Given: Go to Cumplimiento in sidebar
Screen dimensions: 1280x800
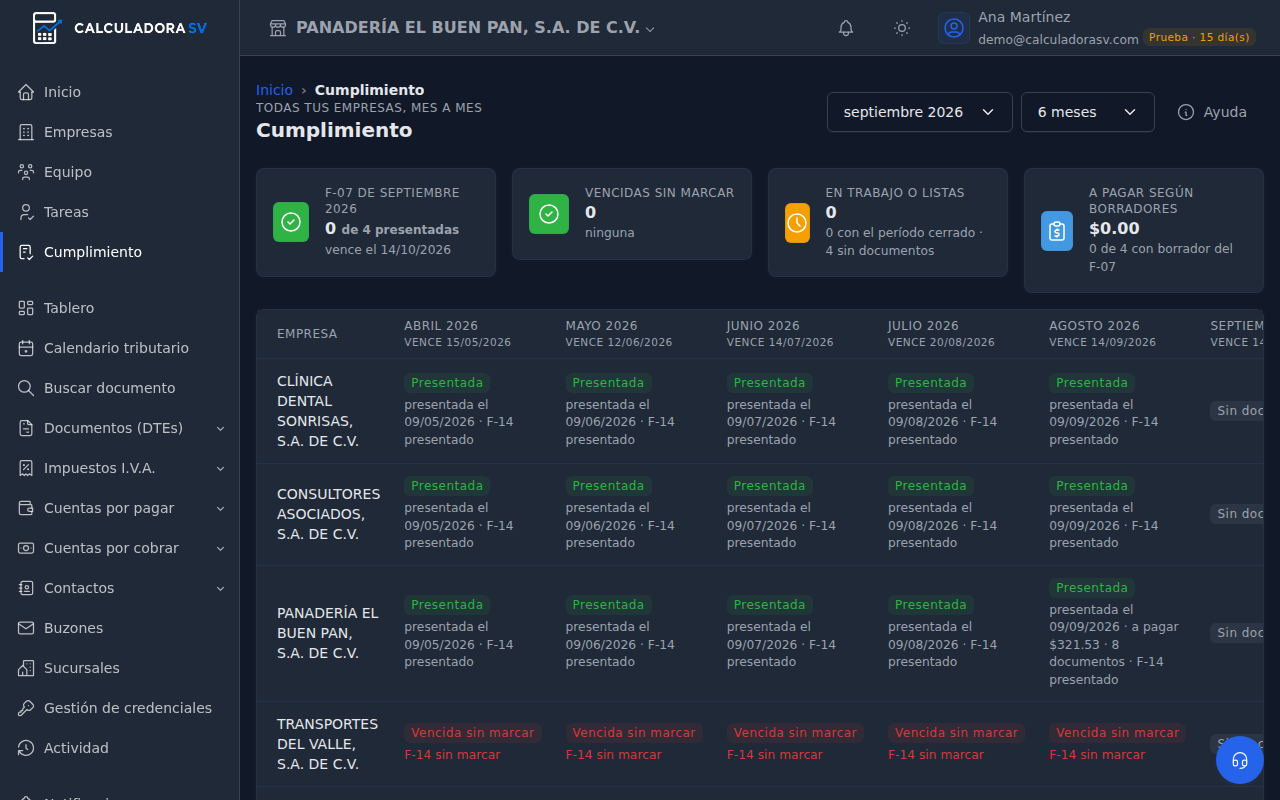Looking at the screenshot, I should pos(120,252).
